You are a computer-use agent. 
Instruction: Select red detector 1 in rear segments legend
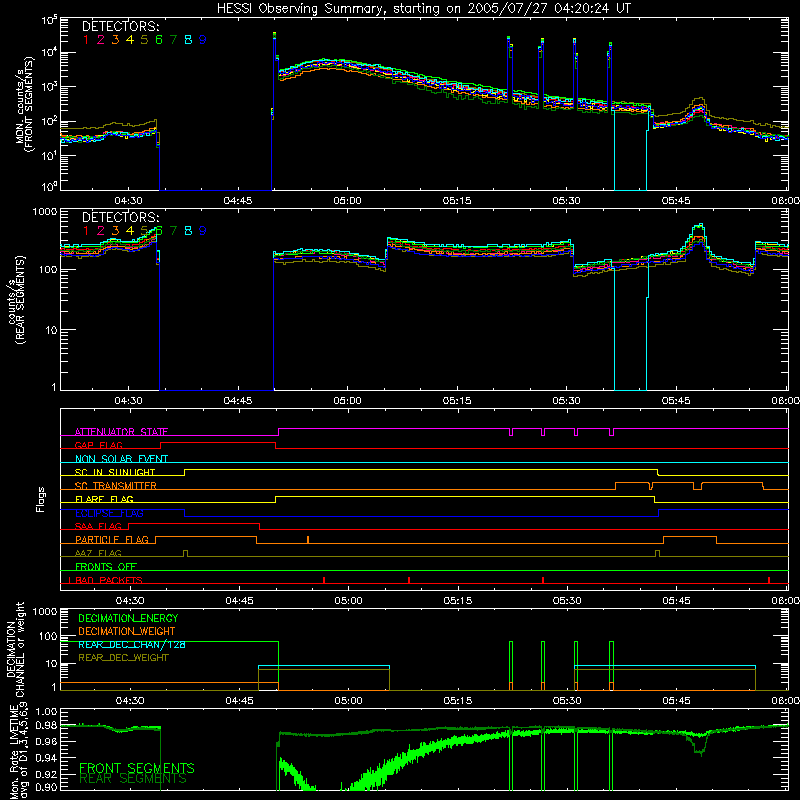[86, 231]
